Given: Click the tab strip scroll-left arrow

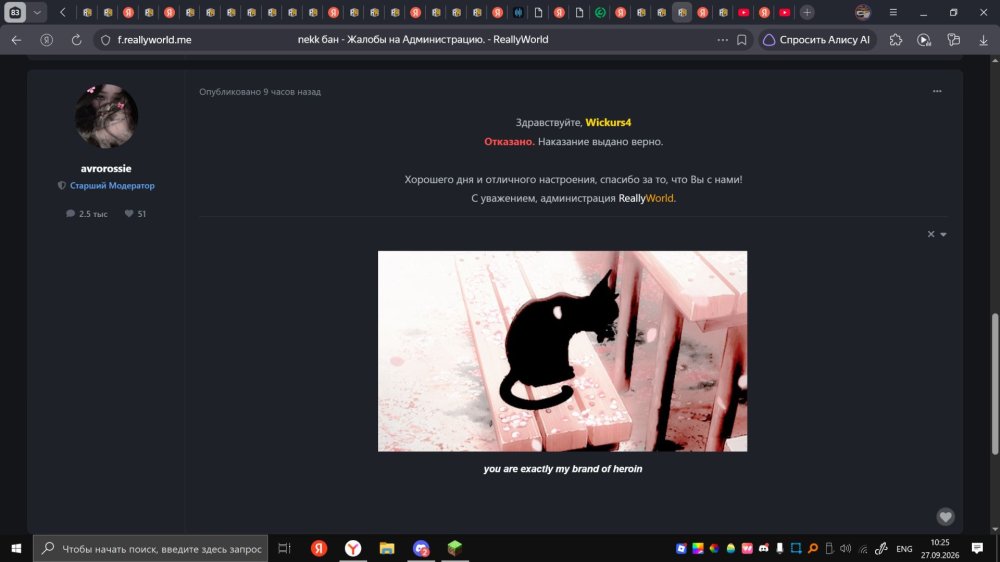Looking at the screenshot, I should tap(62, 12).
